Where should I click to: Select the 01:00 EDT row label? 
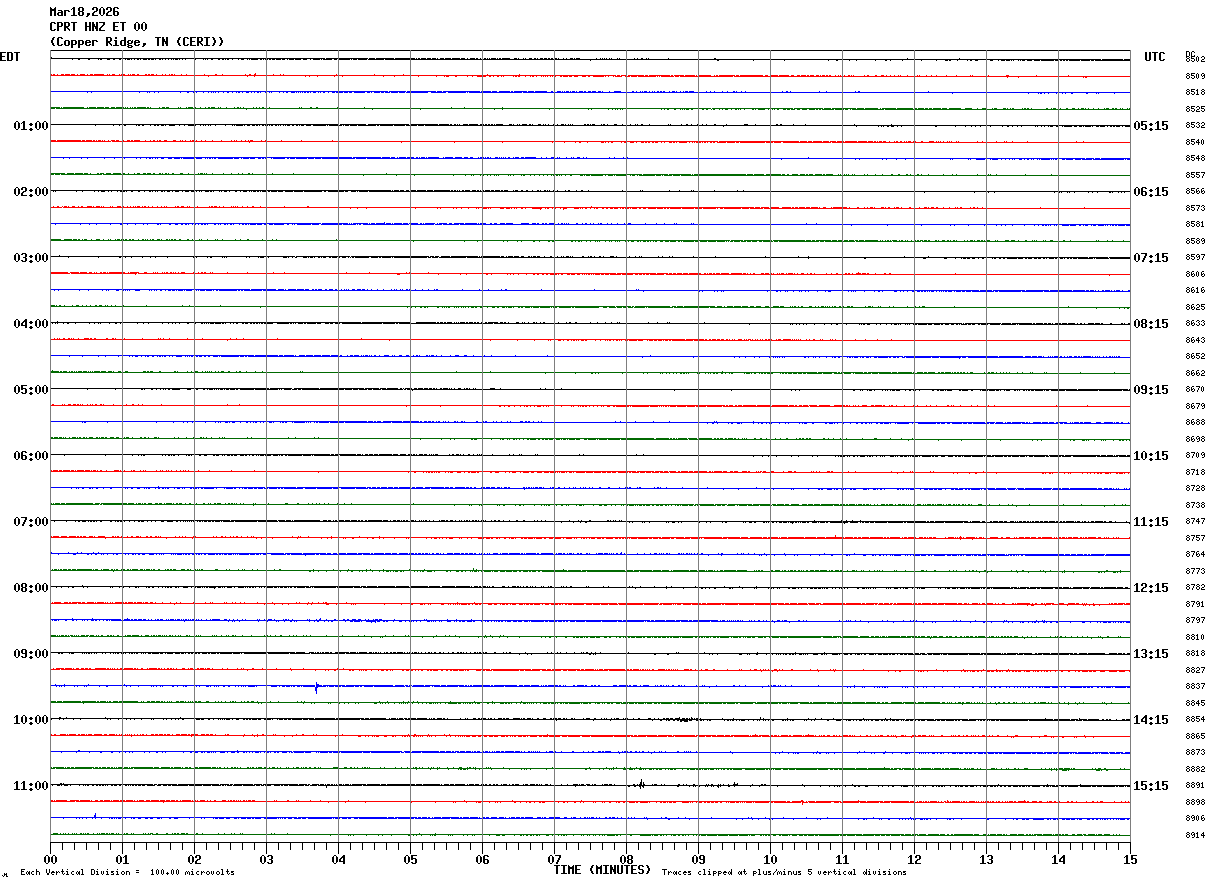click(x=31, y=126)
